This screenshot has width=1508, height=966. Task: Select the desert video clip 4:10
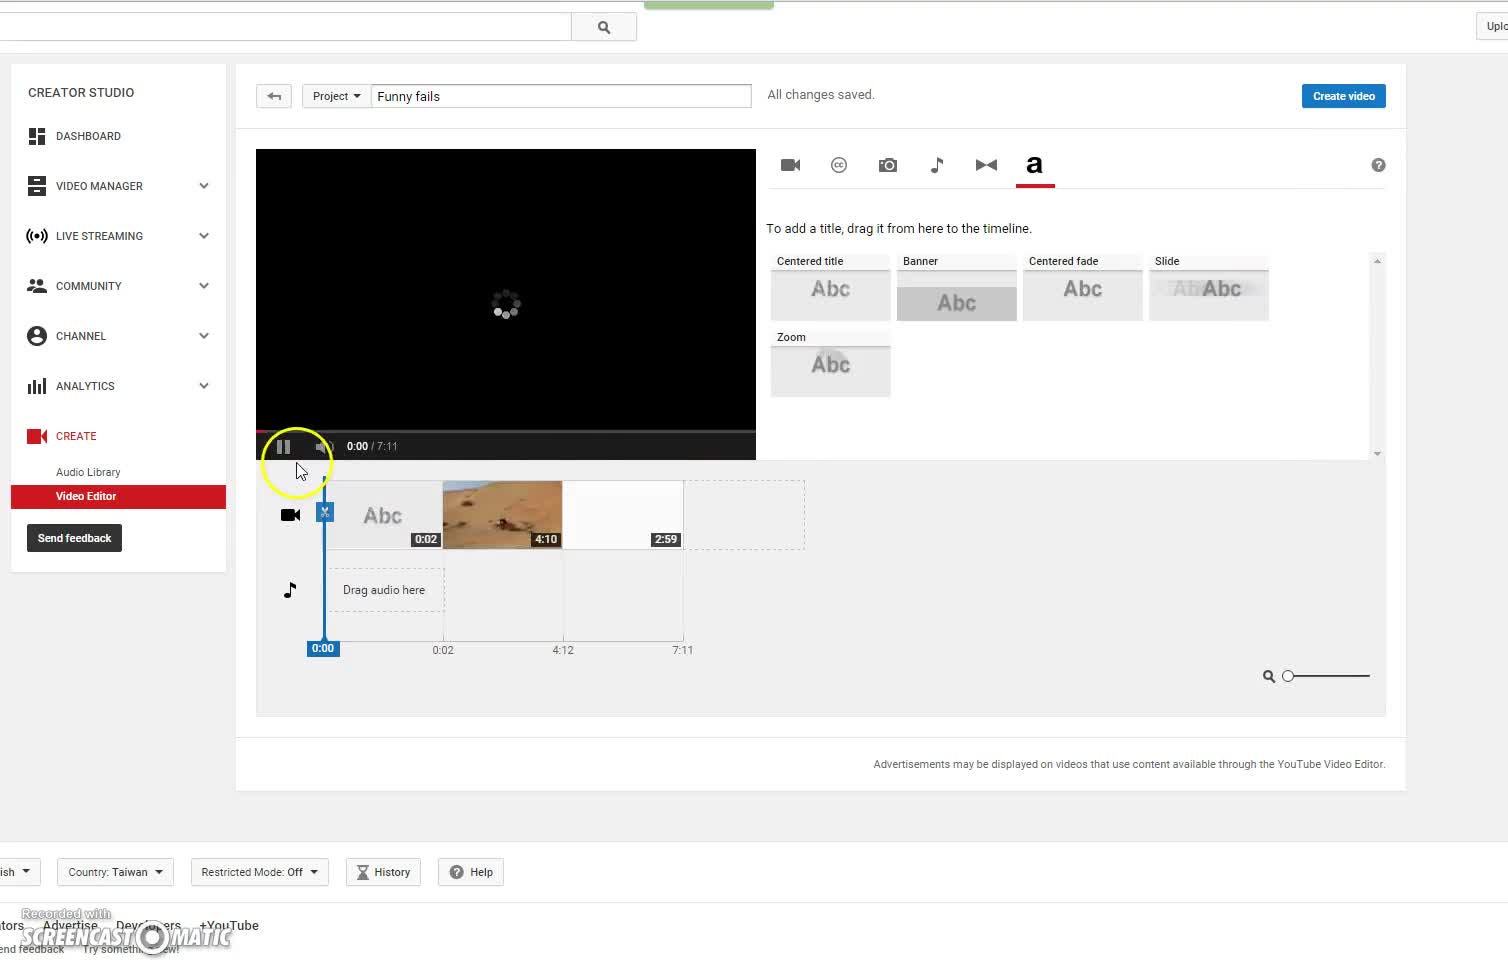pyautogui.click(x=502, y=515)
